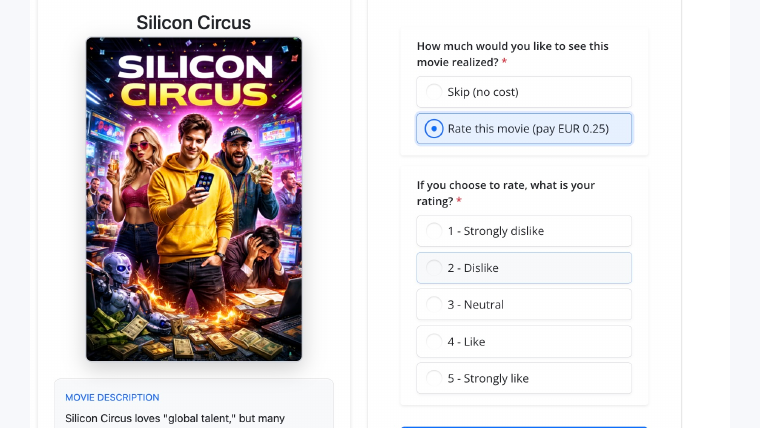Click the red asterisk after "your rating?"
Viewport: 760px width, 428px height.
click(x=459, y=201)
